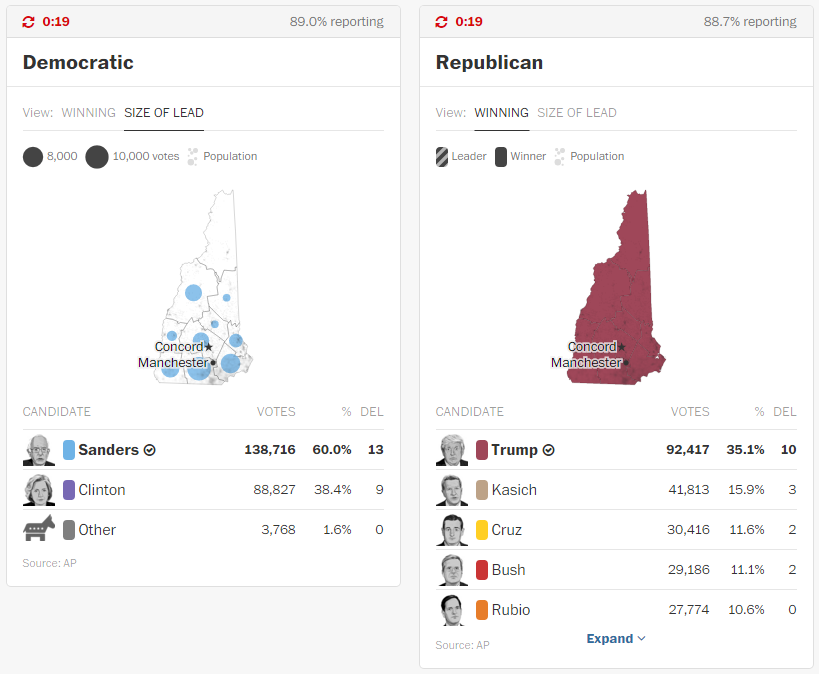Click the refresh icon on the Democratic panel
This screenshot has height=674, width=819.
pos(29,21)
